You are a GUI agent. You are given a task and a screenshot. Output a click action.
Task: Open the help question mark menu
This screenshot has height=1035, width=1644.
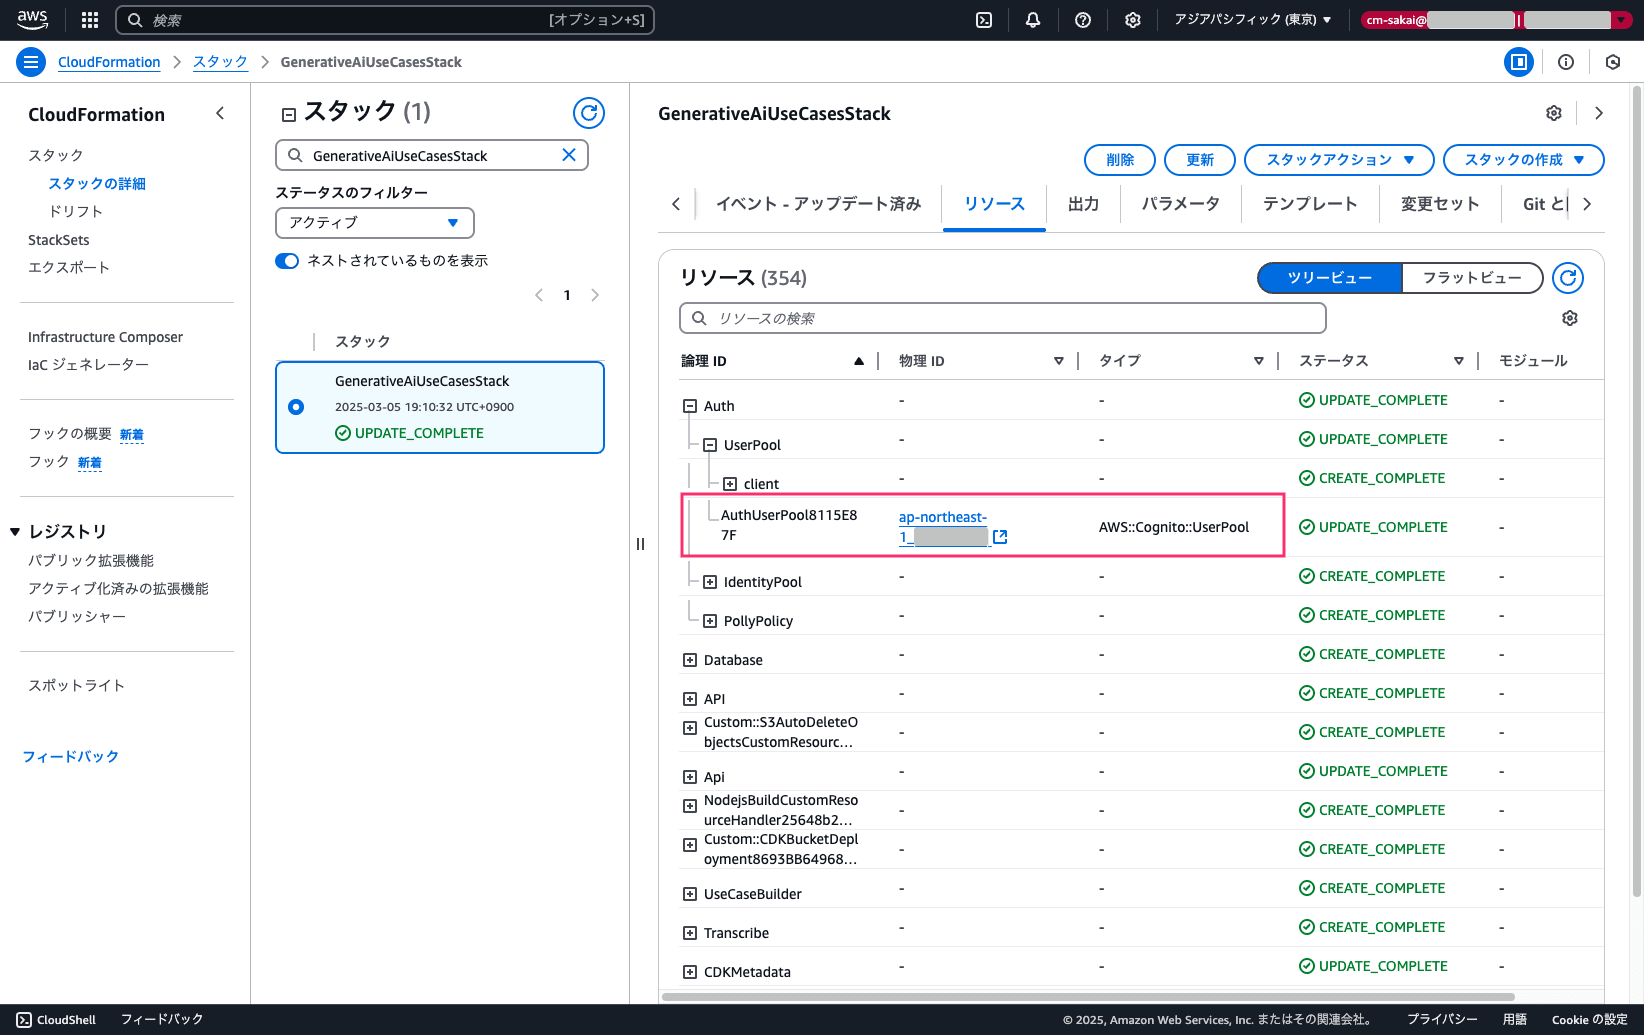pos(1083,20)
